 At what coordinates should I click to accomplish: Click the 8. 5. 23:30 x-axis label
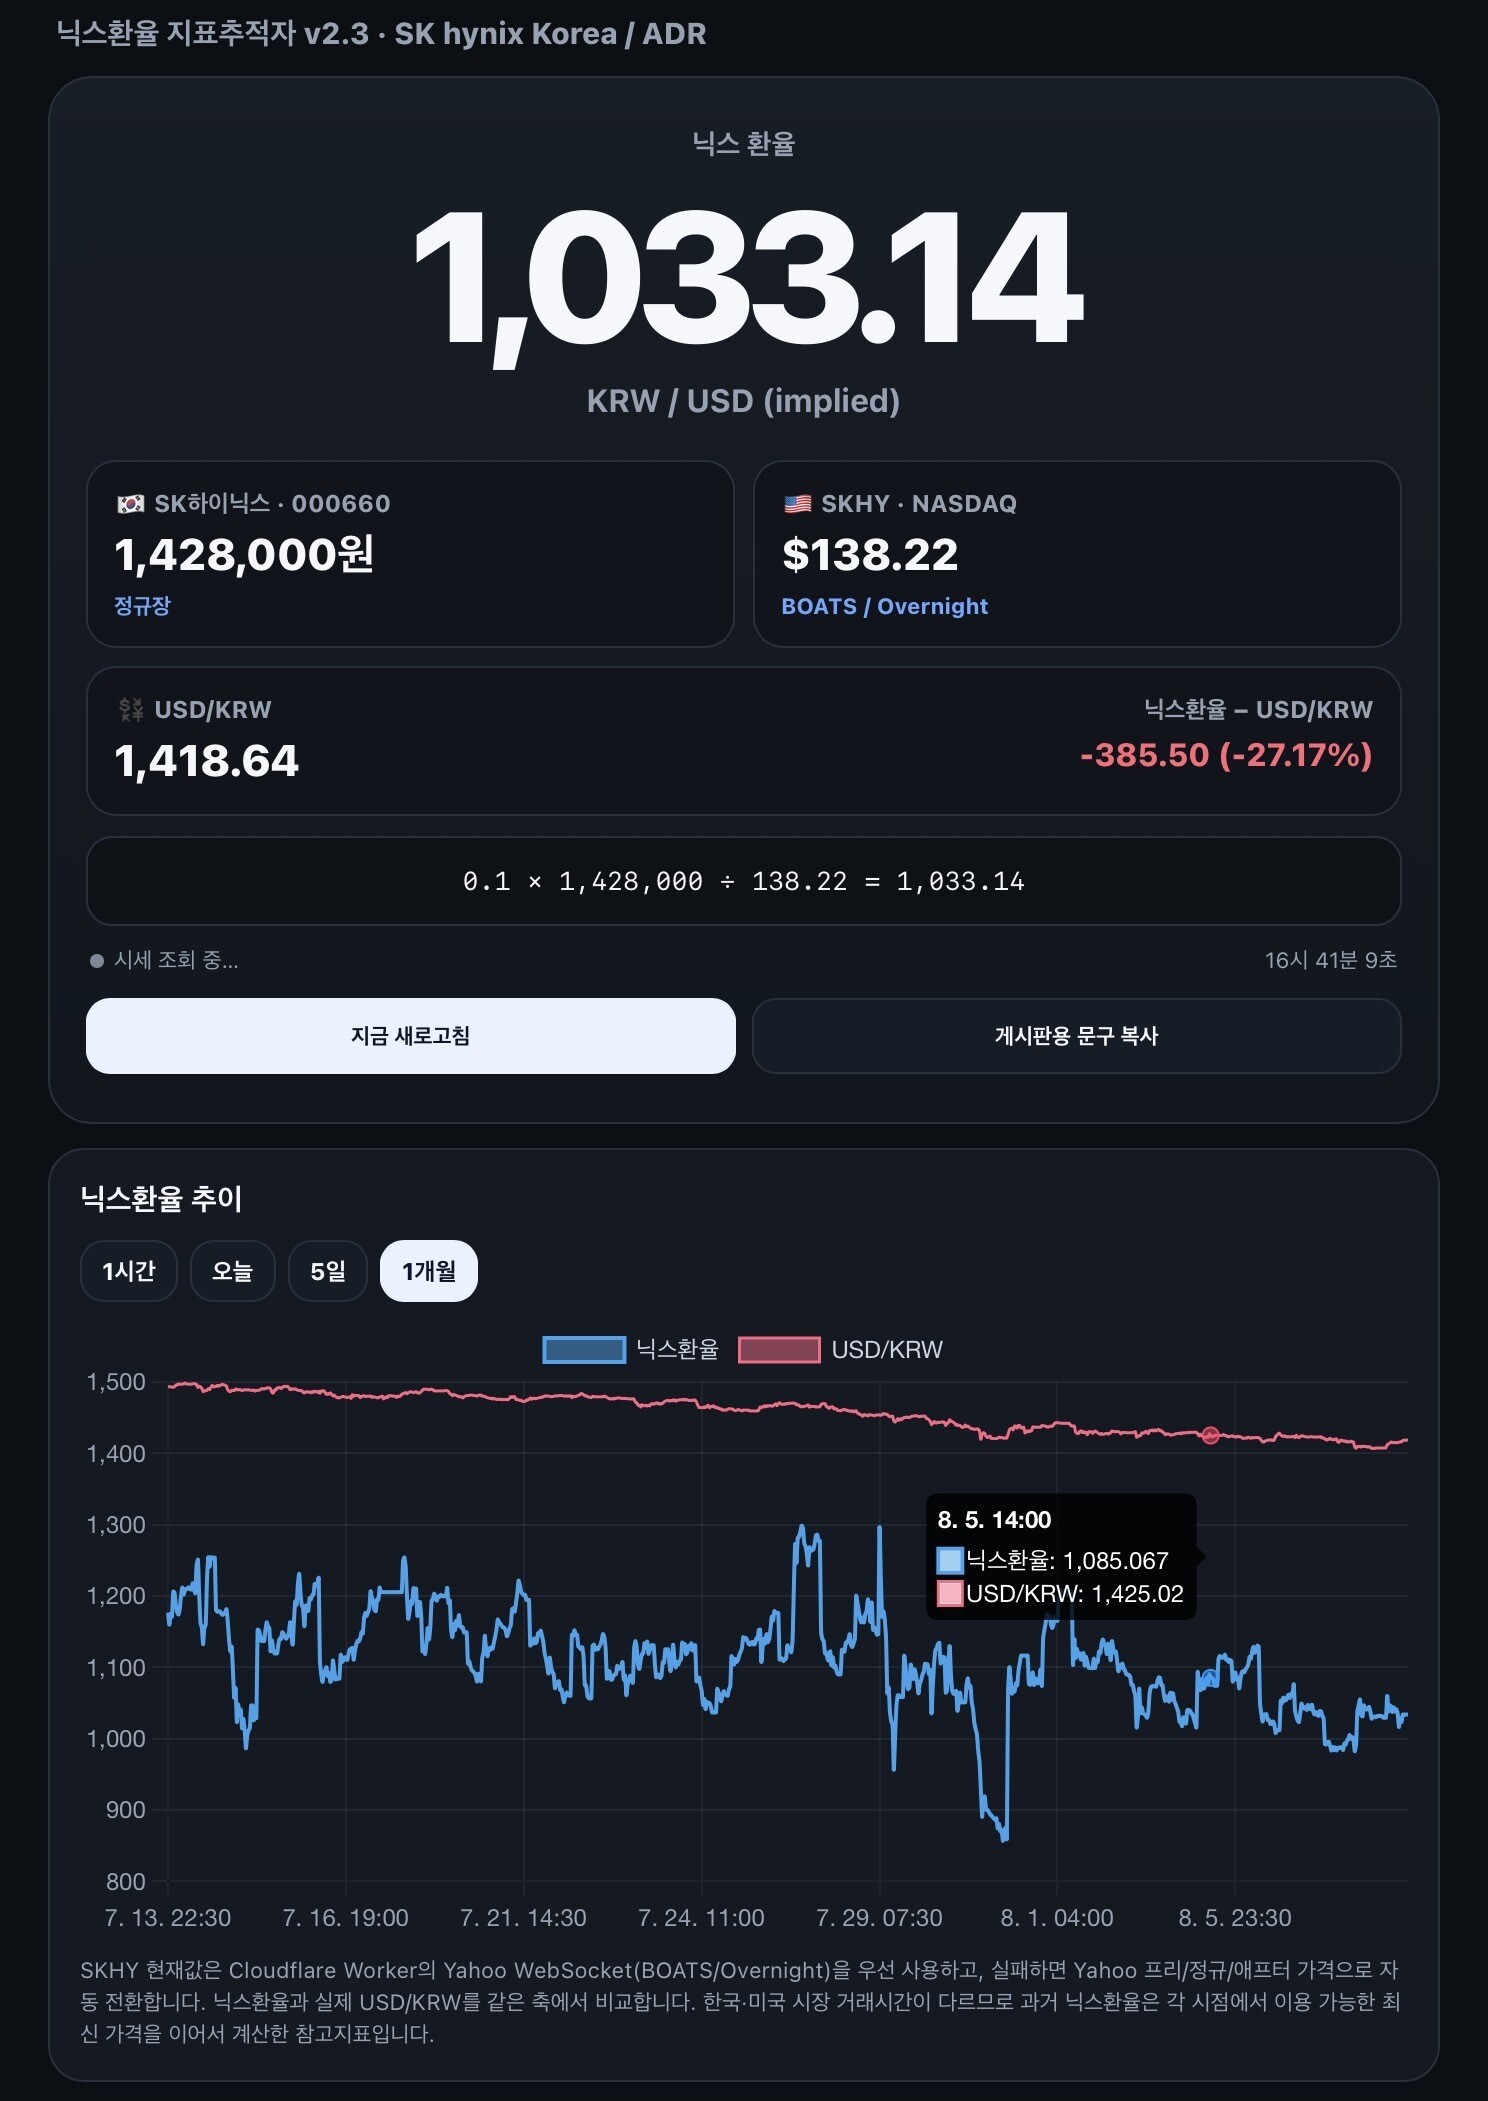pos(1235,1918)
